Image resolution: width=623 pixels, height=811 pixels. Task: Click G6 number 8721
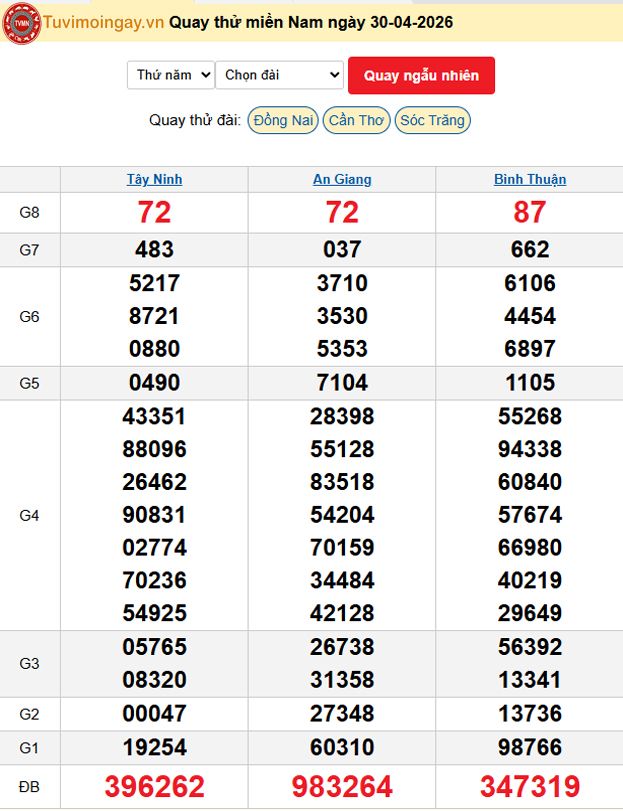(x=155, y=316)
